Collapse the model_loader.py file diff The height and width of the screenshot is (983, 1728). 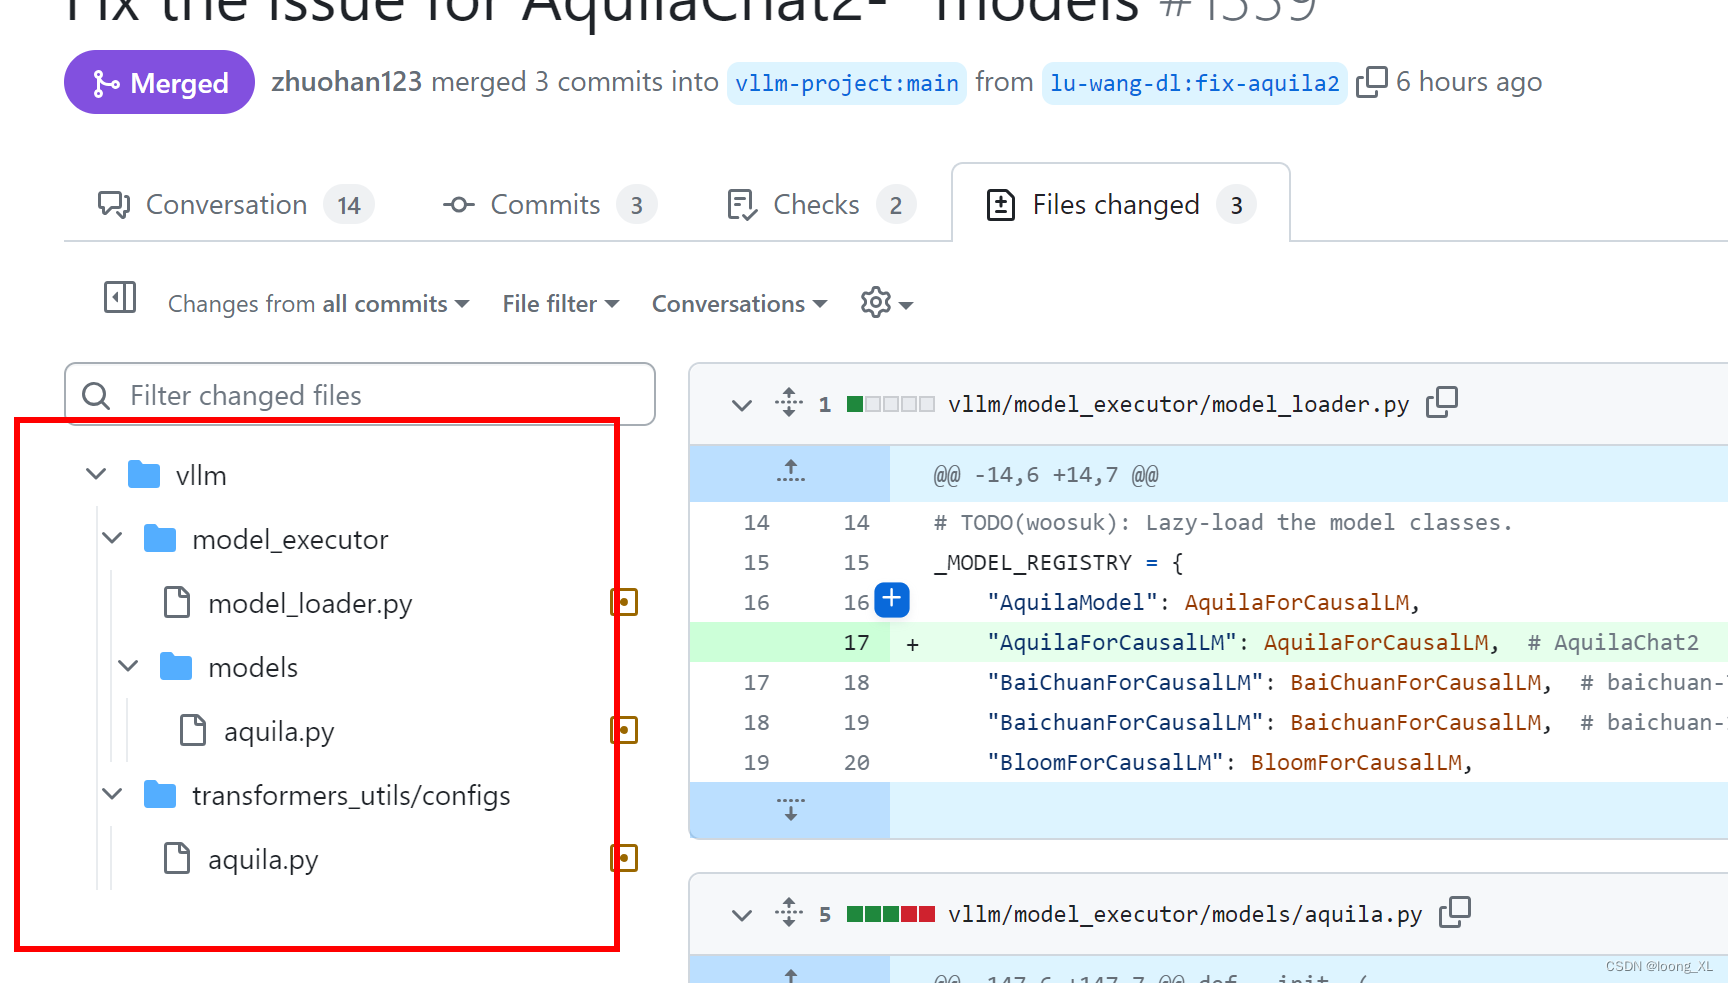(x=742, y=405)
